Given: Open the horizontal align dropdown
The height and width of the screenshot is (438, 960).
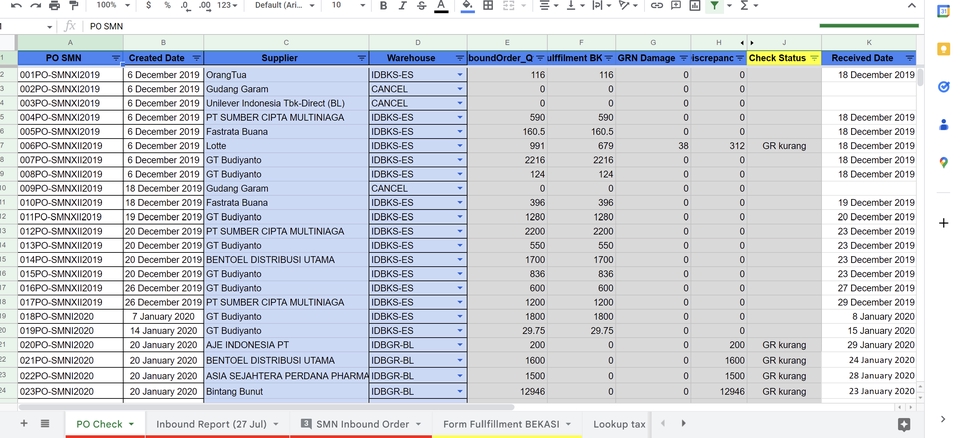Looking at the screenshot, I should (x=549, y=6).
